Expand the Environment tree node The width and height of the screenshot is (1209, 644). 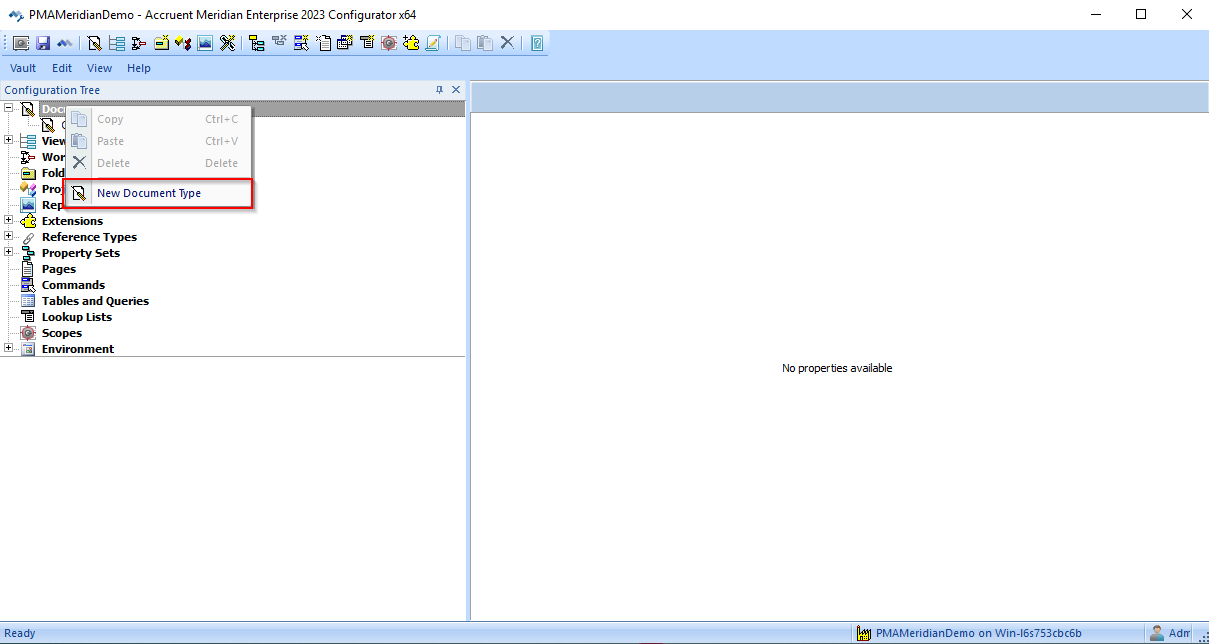coord(9,348)
